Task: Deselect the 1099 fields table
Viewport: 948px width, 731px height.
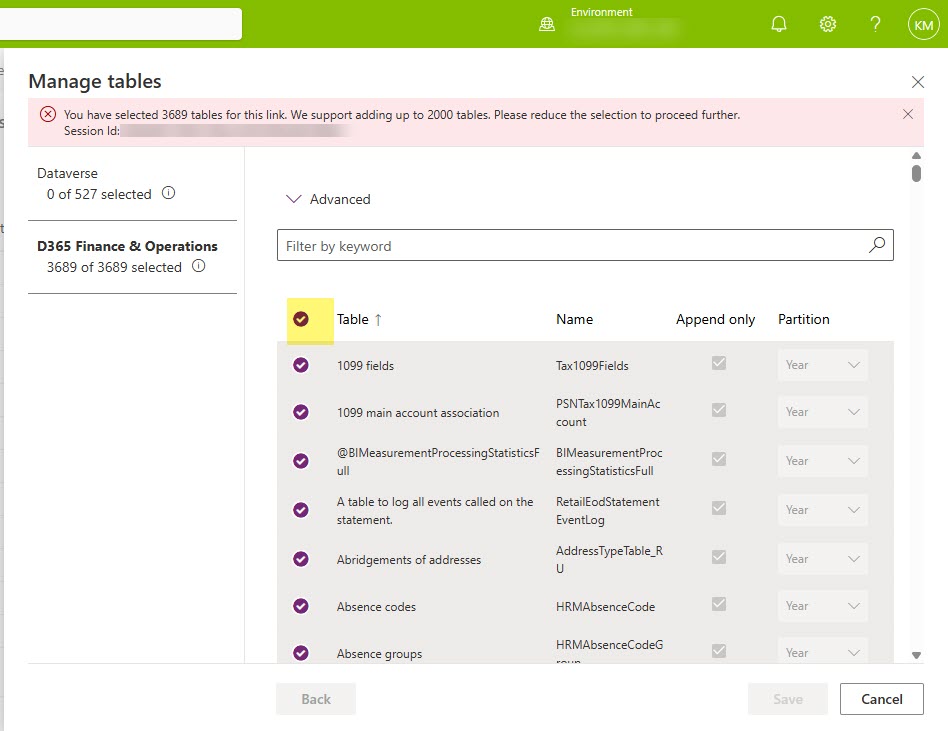Action: [301, 365]
